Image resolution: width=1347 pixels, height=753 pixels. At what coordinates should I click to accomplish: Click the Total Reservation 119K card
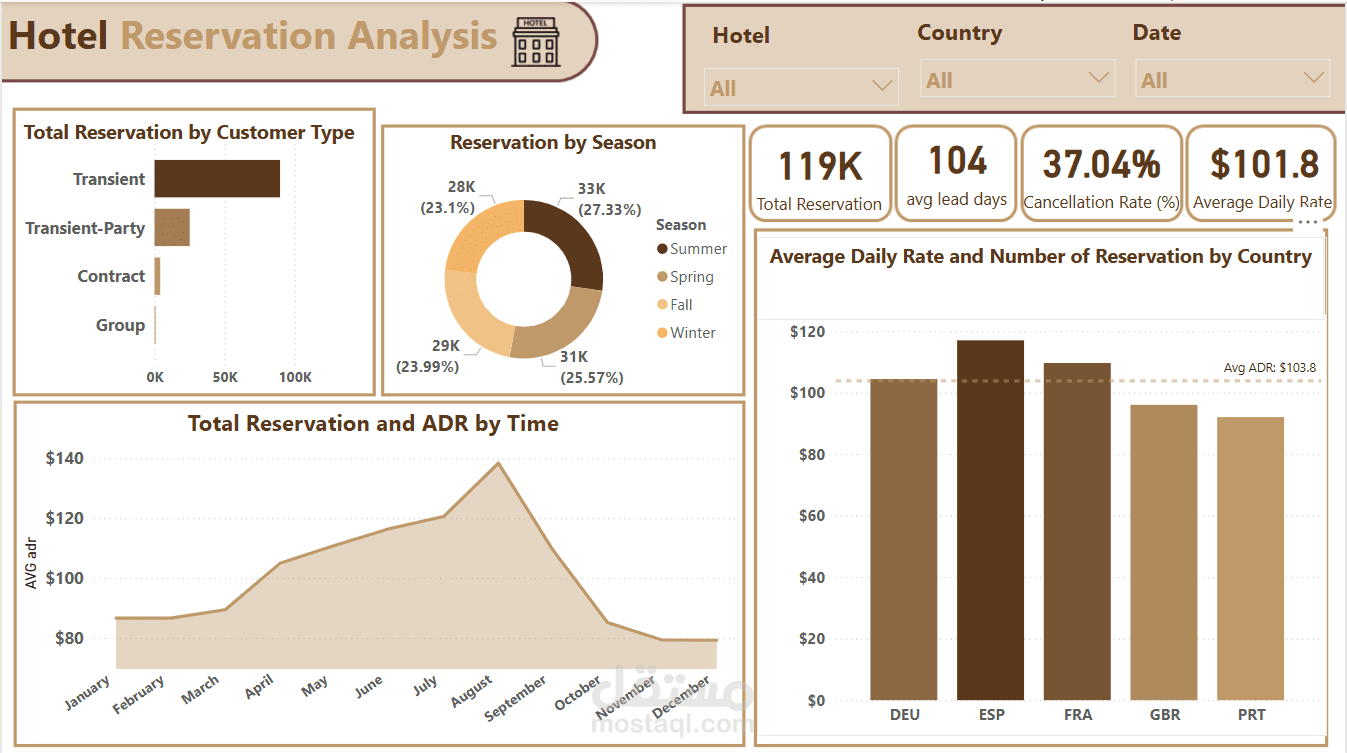coord(819,173)
